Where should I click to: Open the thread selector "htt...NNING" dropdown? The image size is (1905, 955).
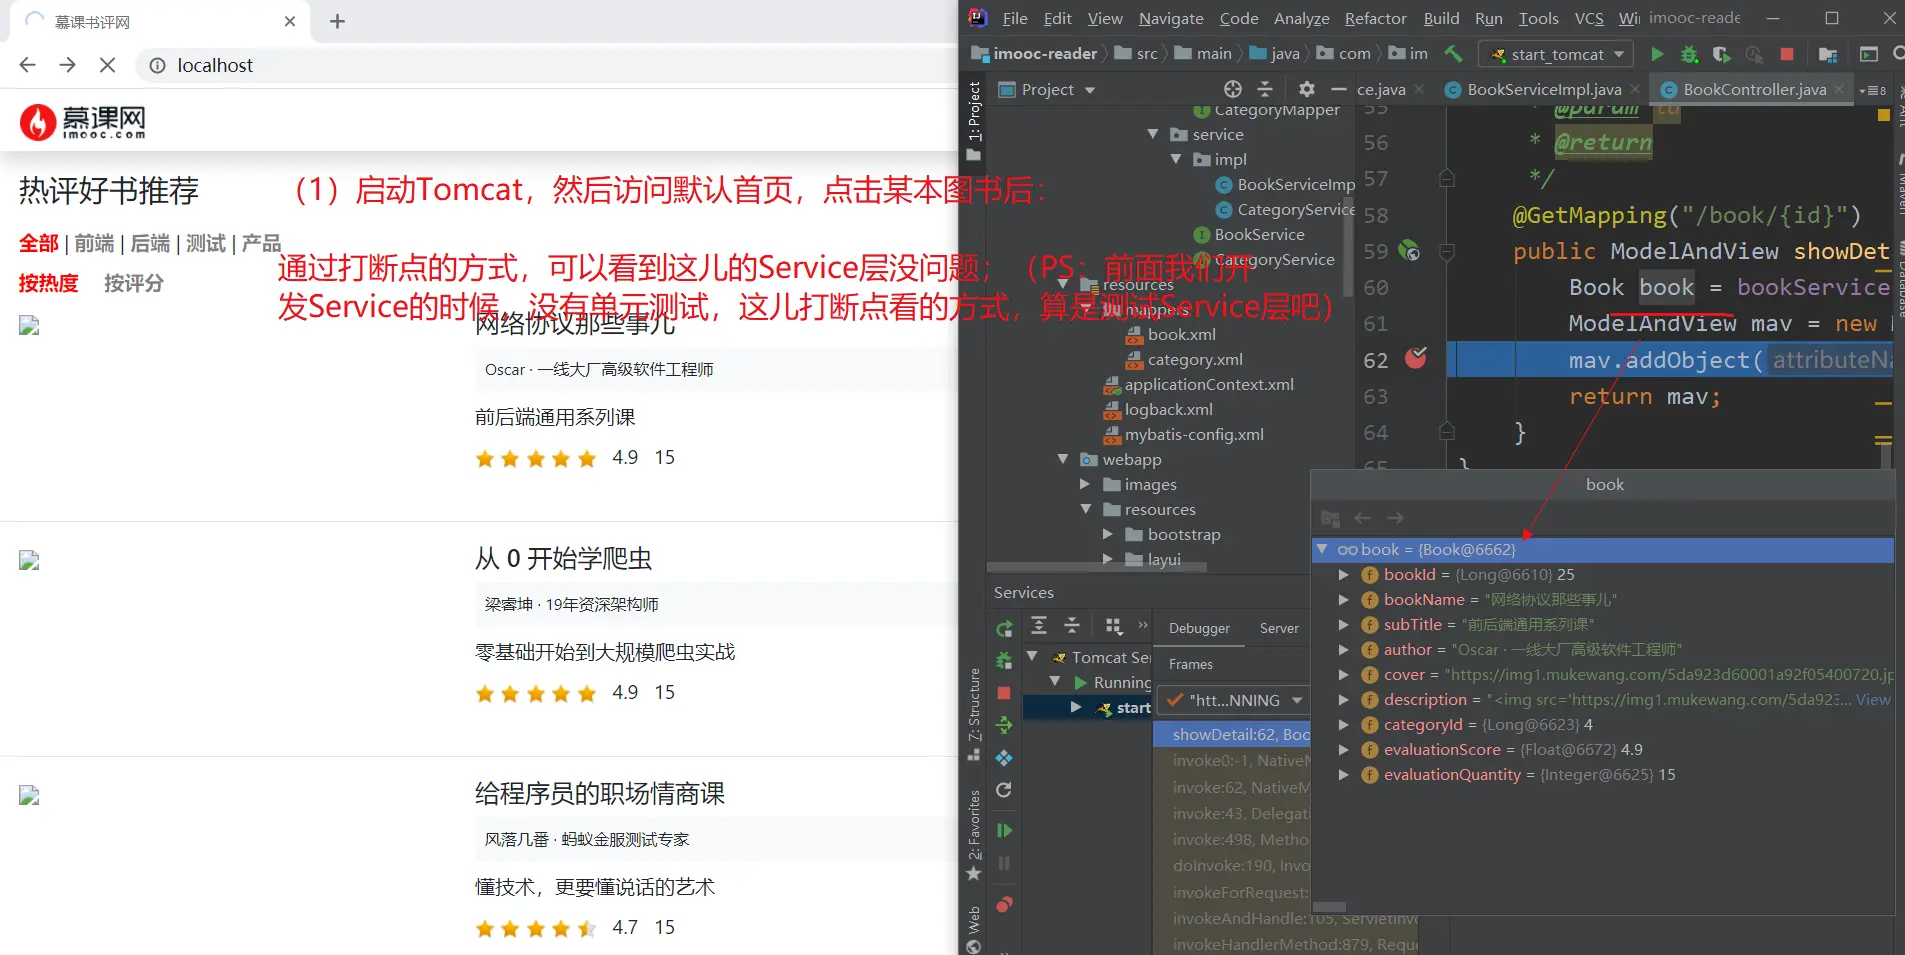coord(1235,700)
